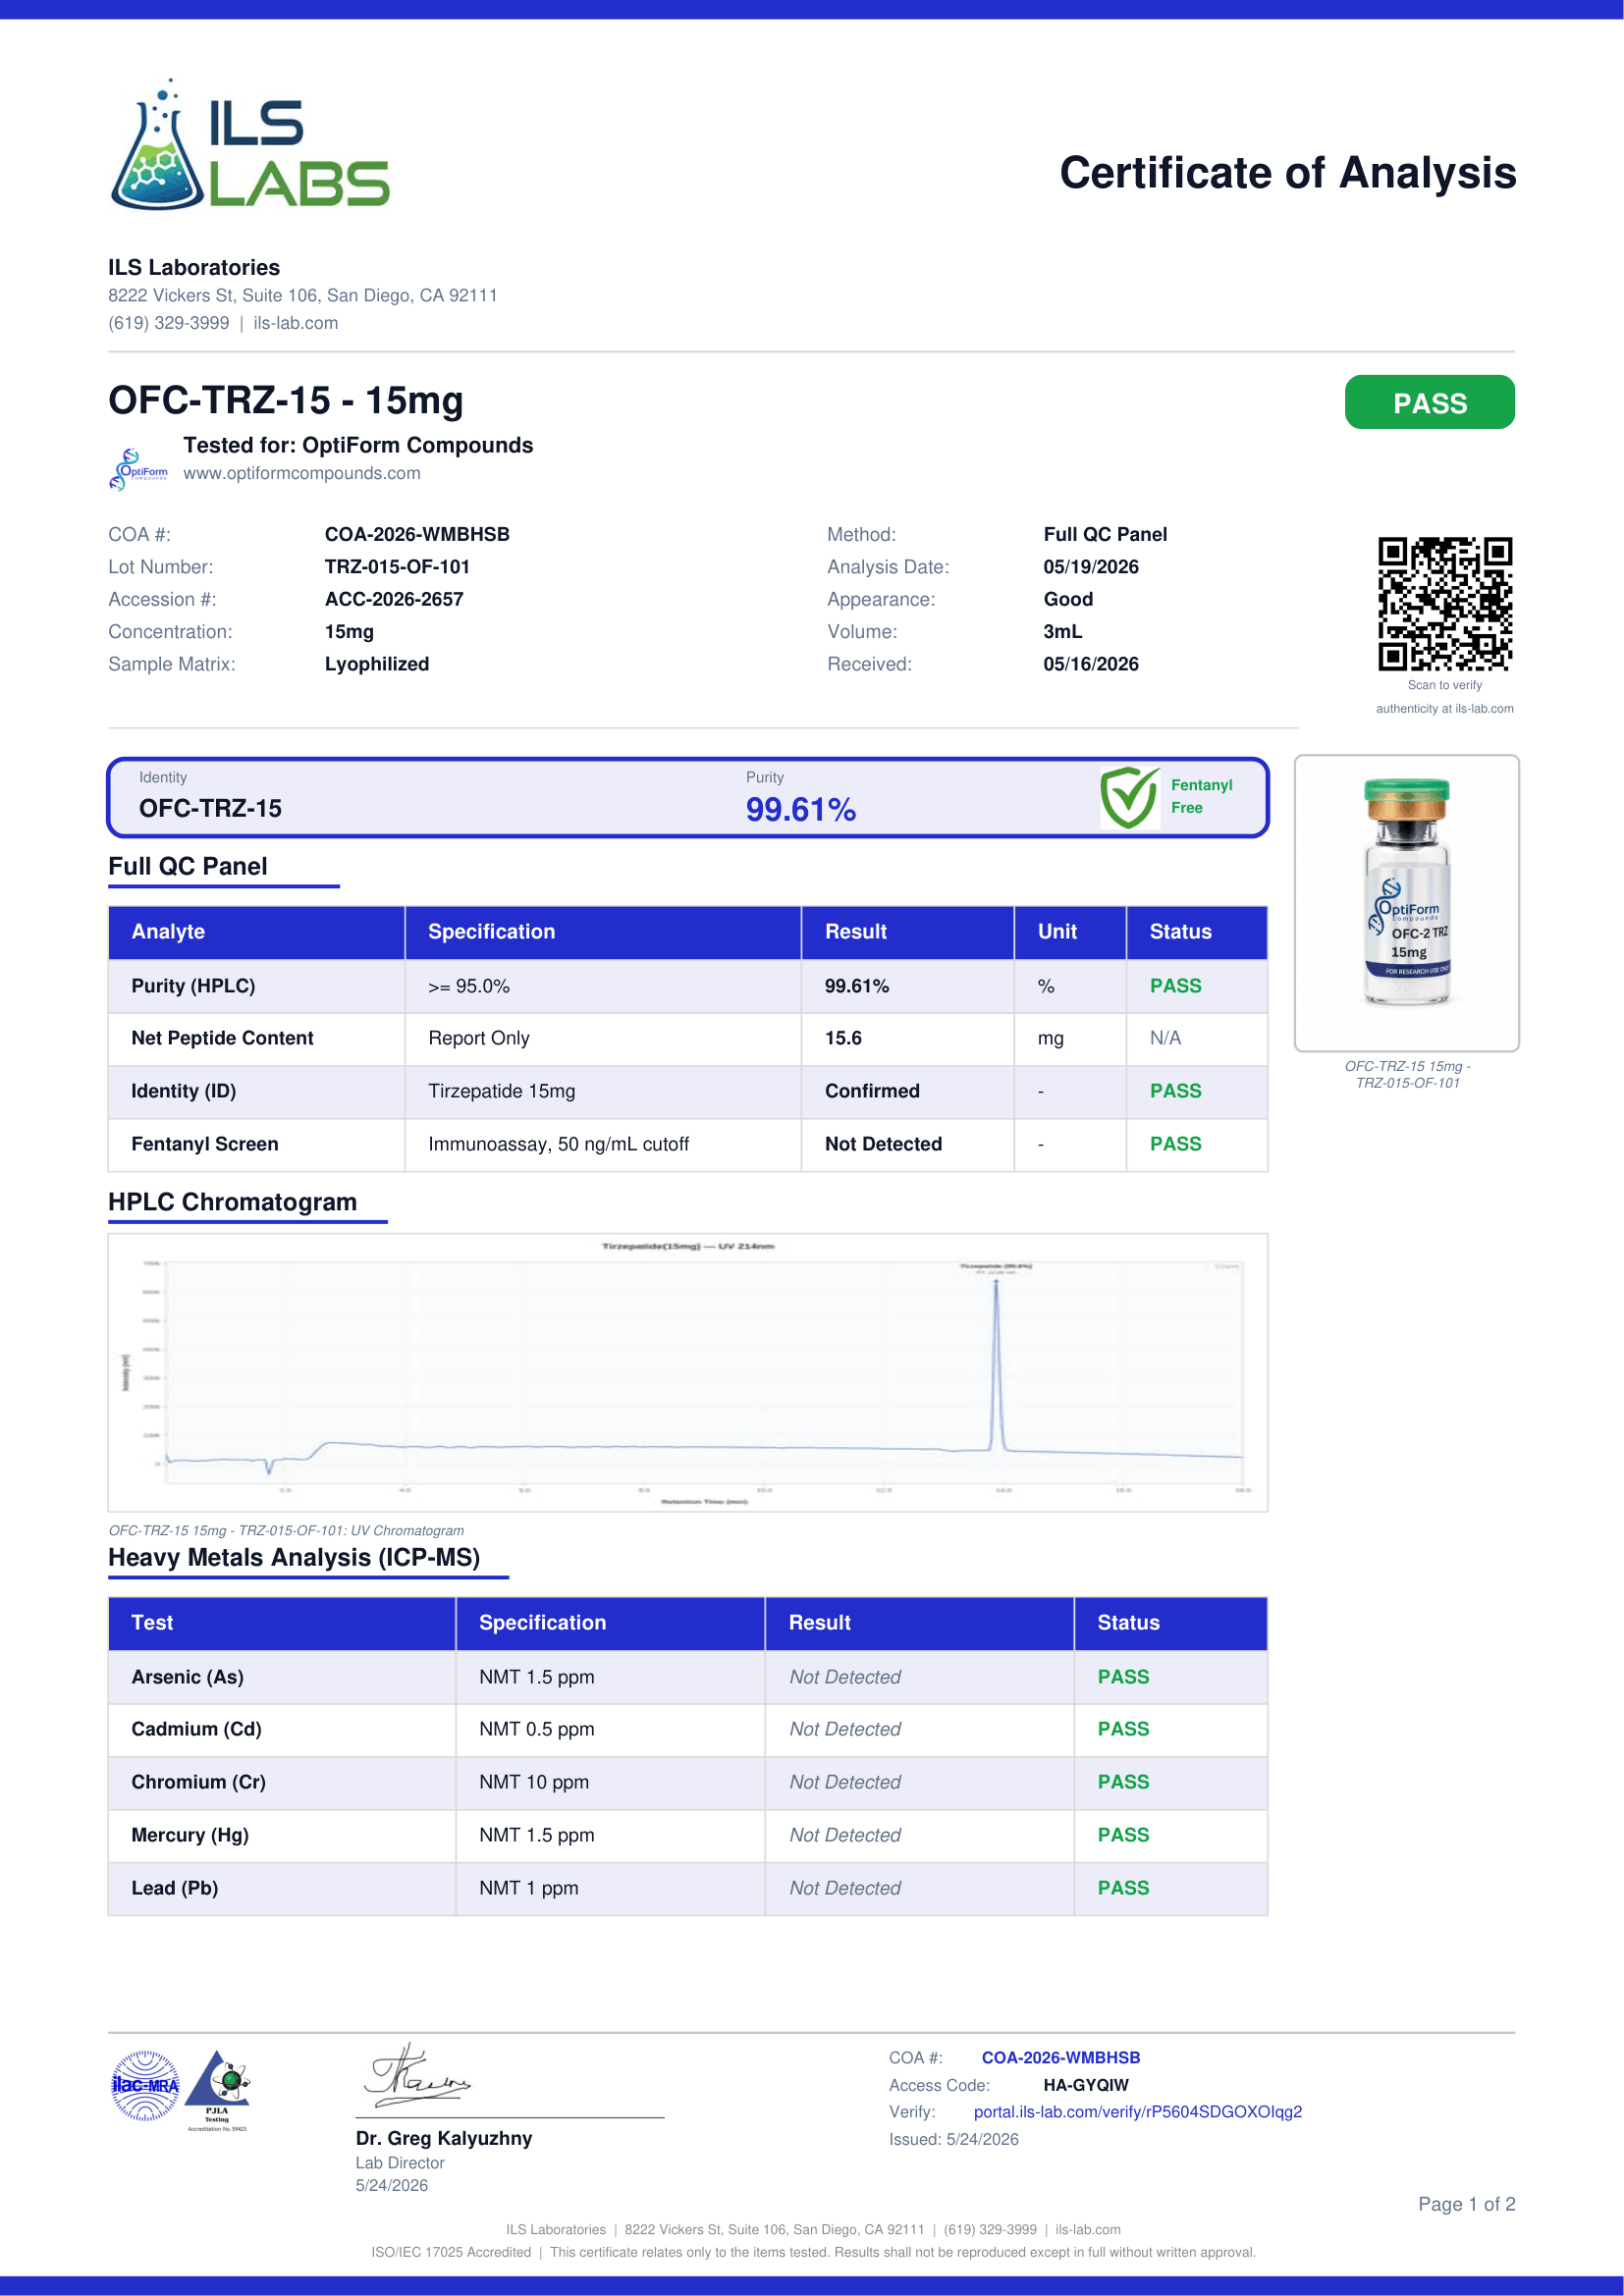Click the Analyte column header
This screenshot has height=2296, width=1624.
(256, 932)
